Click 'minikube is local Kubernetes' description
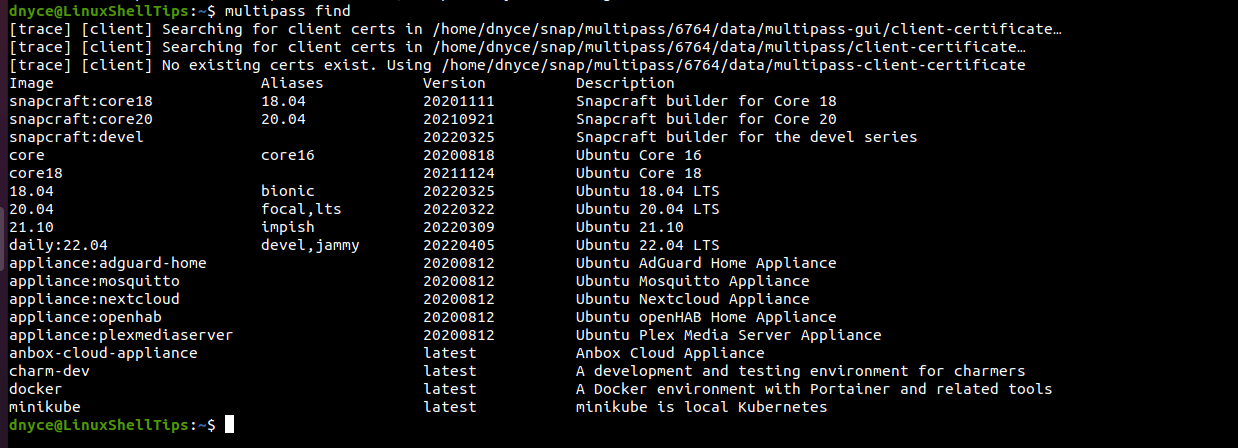This screenshot has width=1238, height=448. pyautogui.click(x=701, y=407)
